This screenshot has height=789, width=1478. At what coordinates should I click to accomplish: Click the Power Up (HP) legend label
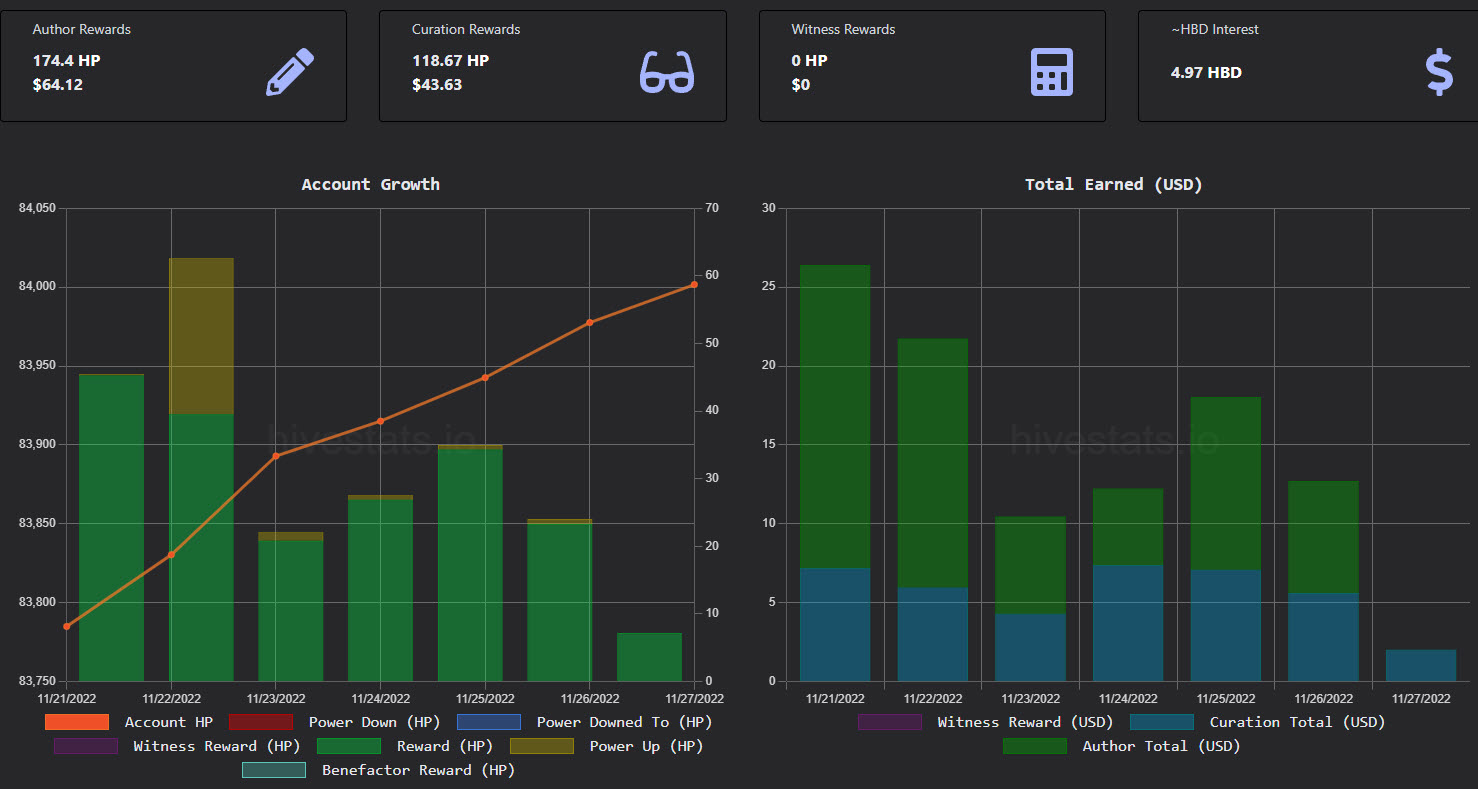click(646, 746)
